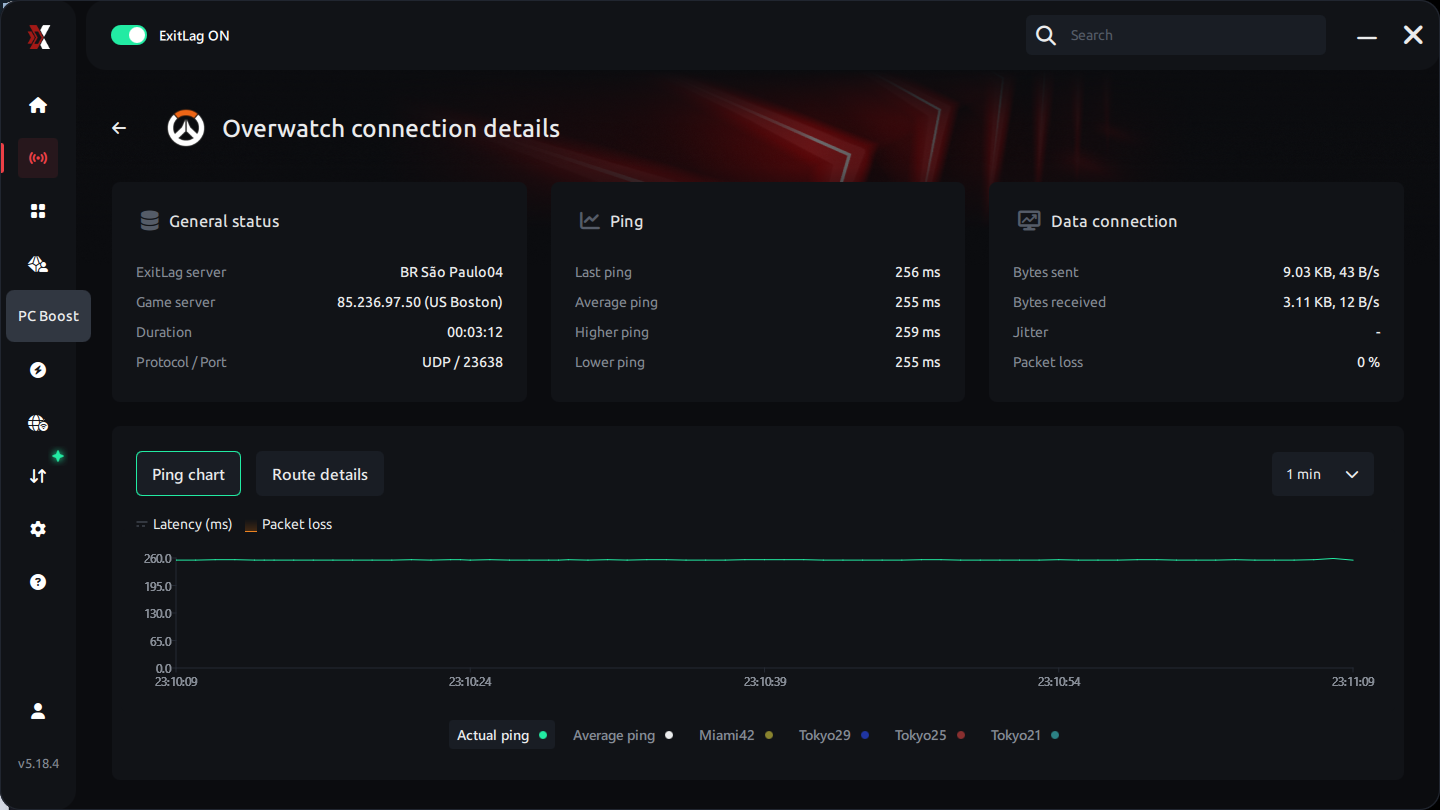The height and width of the screenshot is (810, 1440).
Task: Select the live connections signal icon
Action: 38,158
